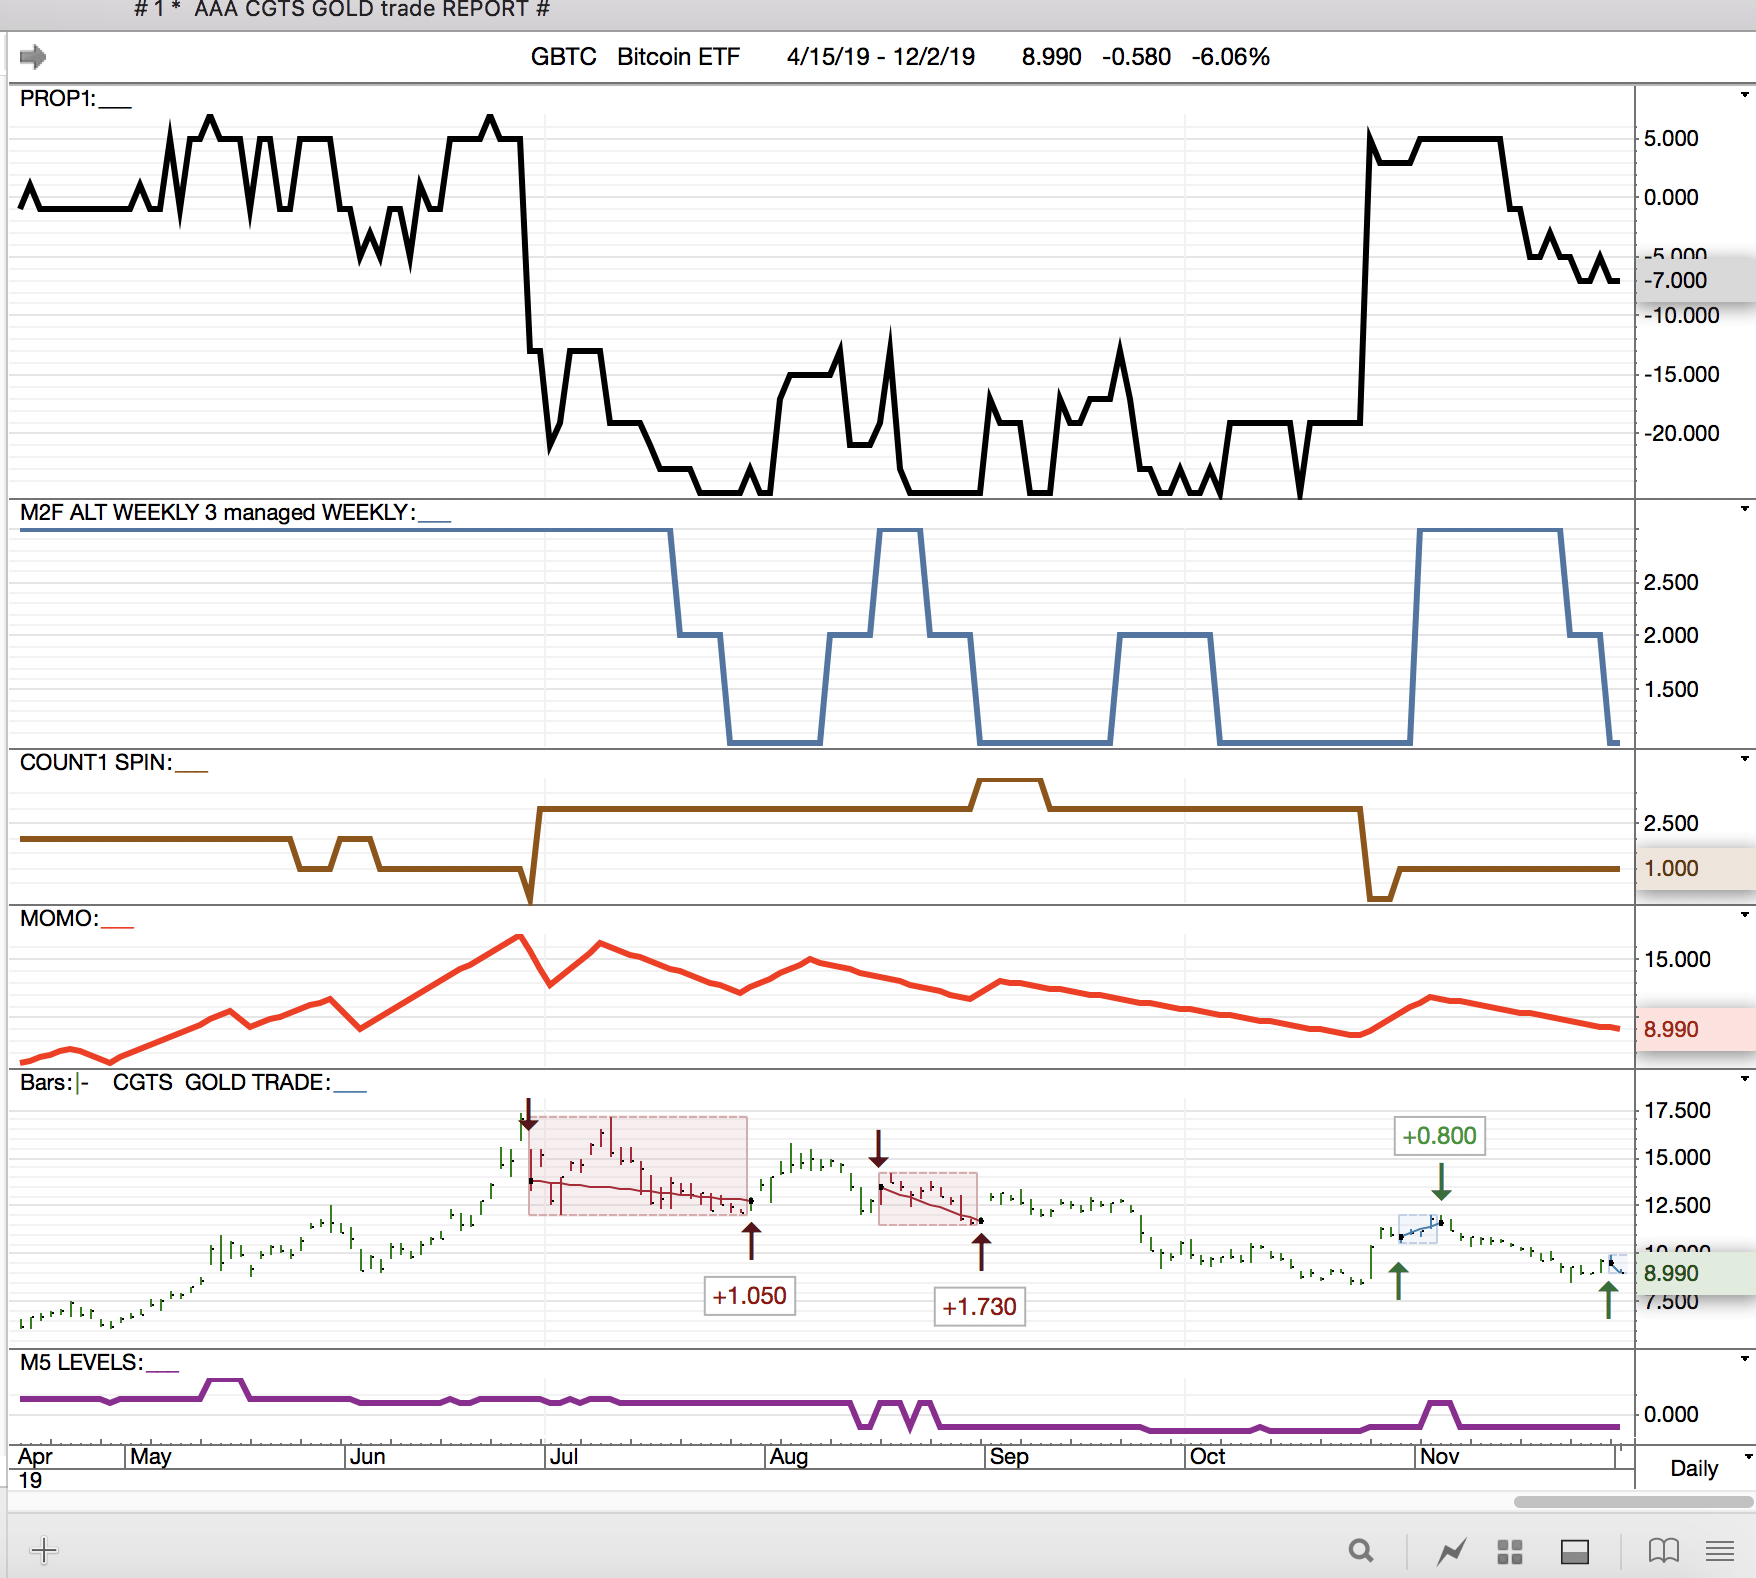This screenshot has height=1578, width=1756.
Task: Click the +0.800 trade profit label
Action: (x=1440, y=1136)
